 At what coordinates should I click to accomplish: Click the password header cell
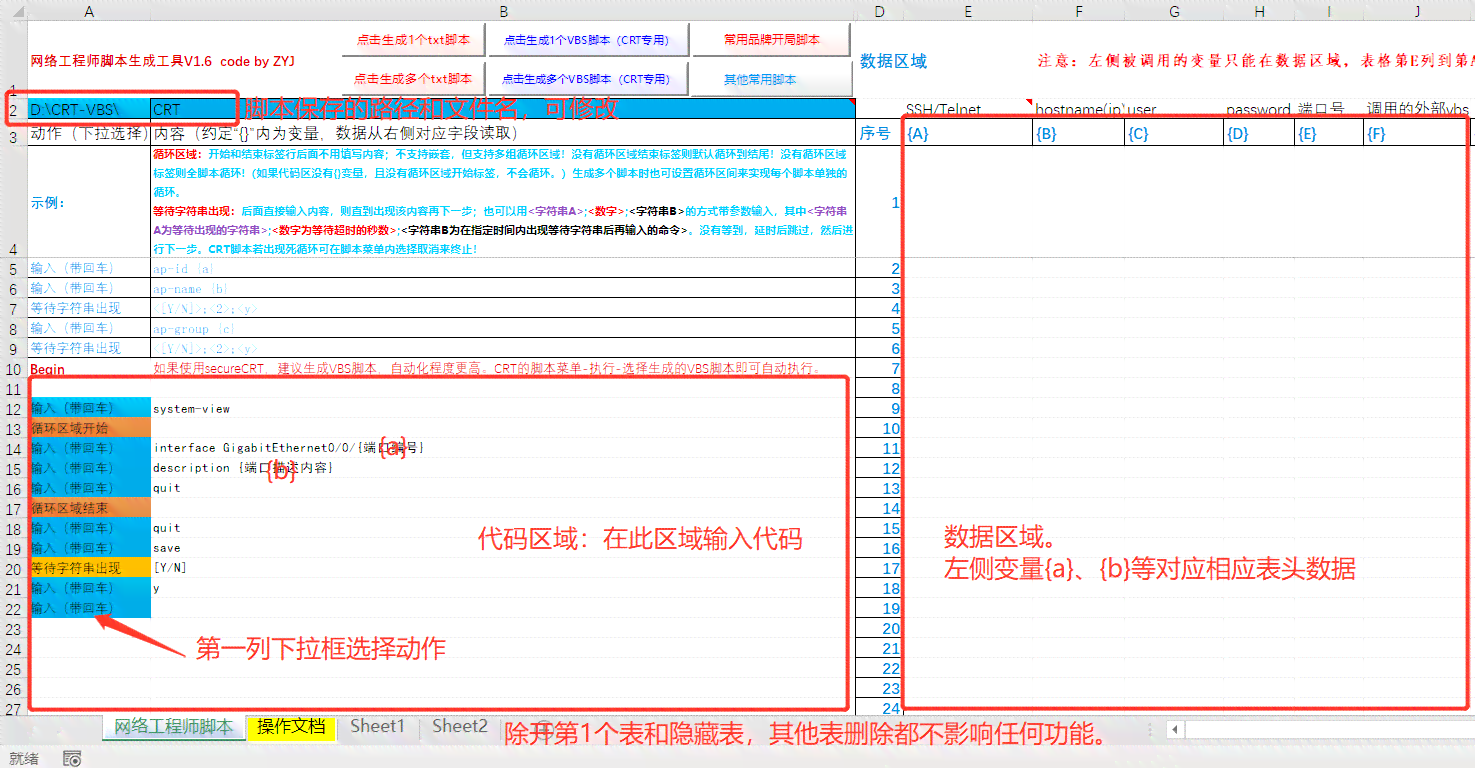point(1259,110)
